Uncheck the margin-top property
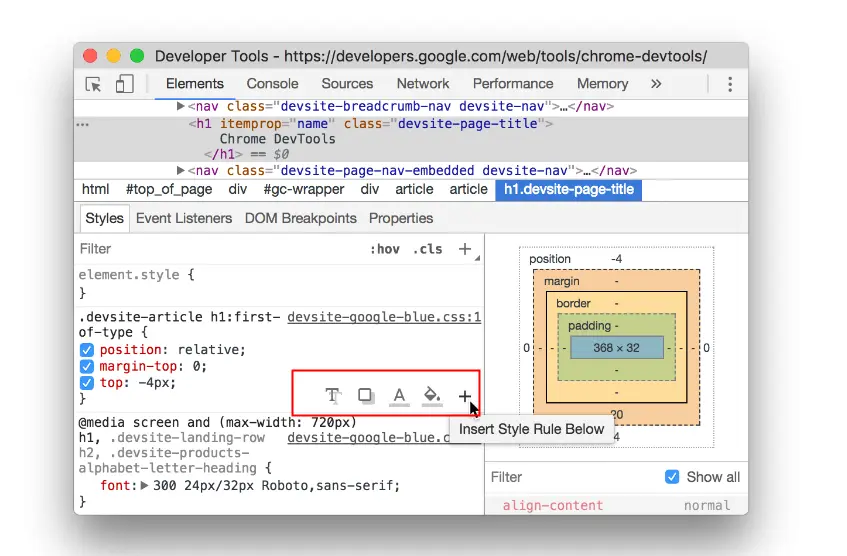The width and height of the screenshot is (847, 556). point(86,367)
